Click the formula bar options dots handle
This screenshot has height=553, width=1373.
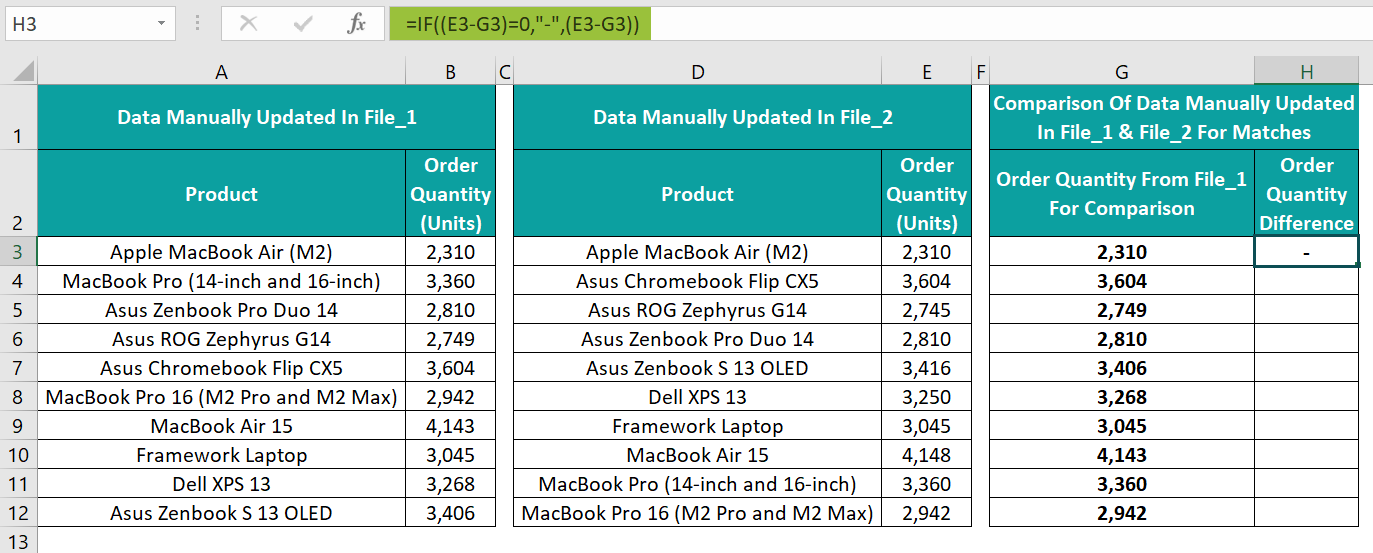tap(198, 23)
